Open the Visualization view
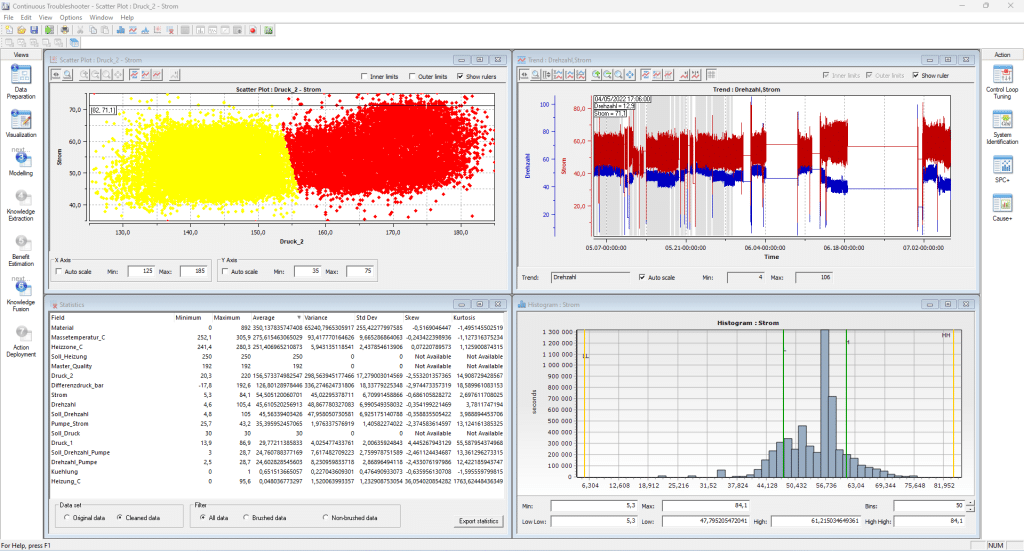Viewport: 1024px width, 551px height. 21,118
